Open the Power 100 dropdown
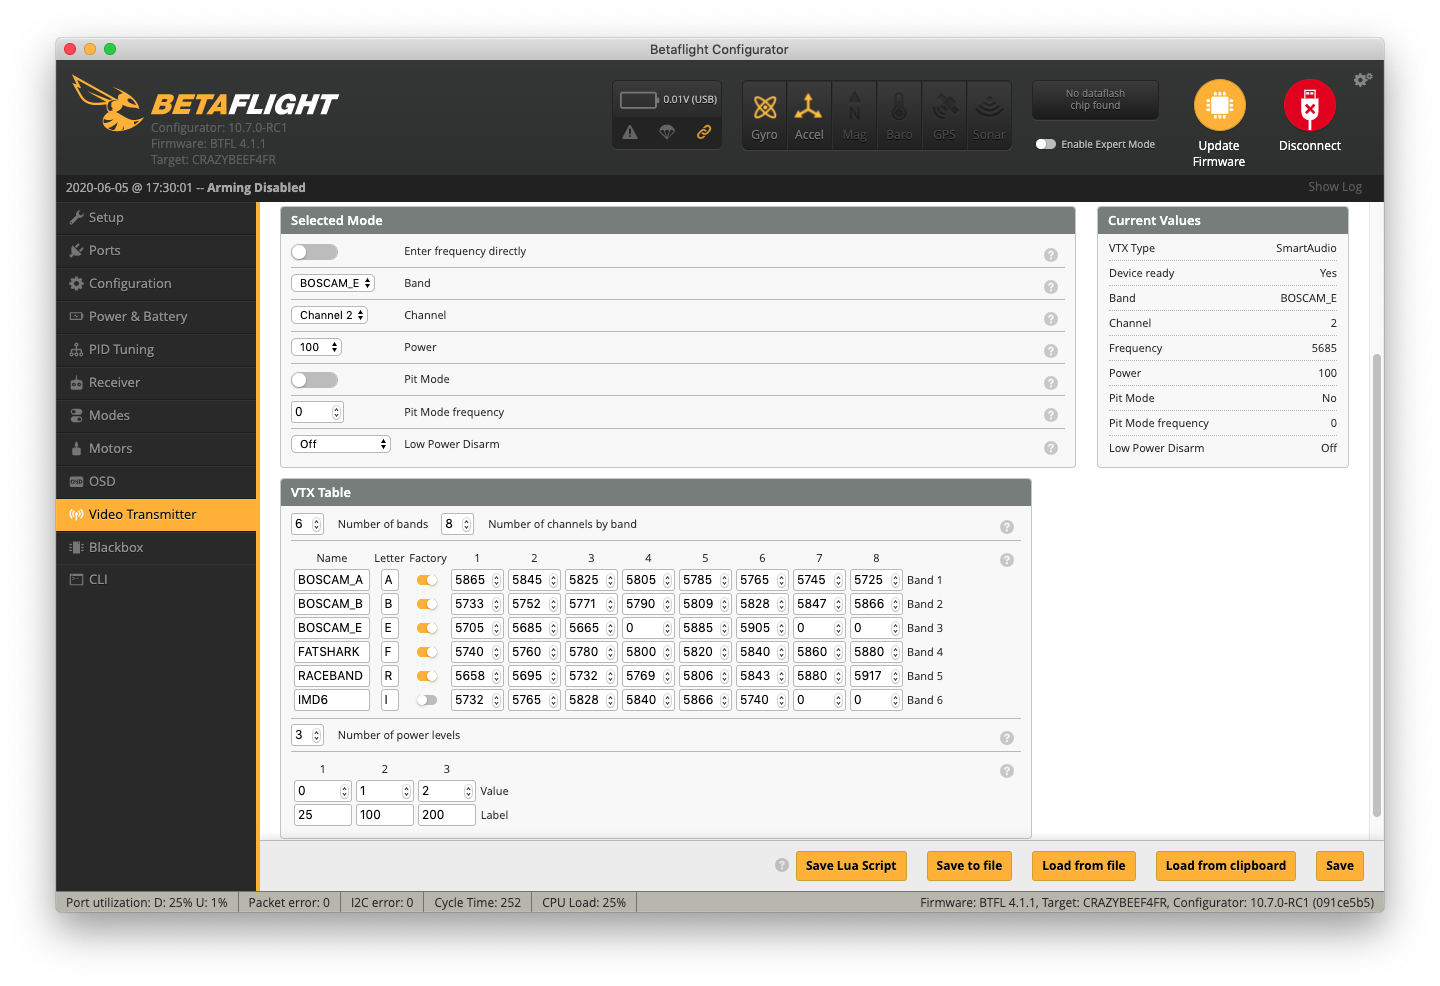The image size is (1440, 986). (317, 347)
